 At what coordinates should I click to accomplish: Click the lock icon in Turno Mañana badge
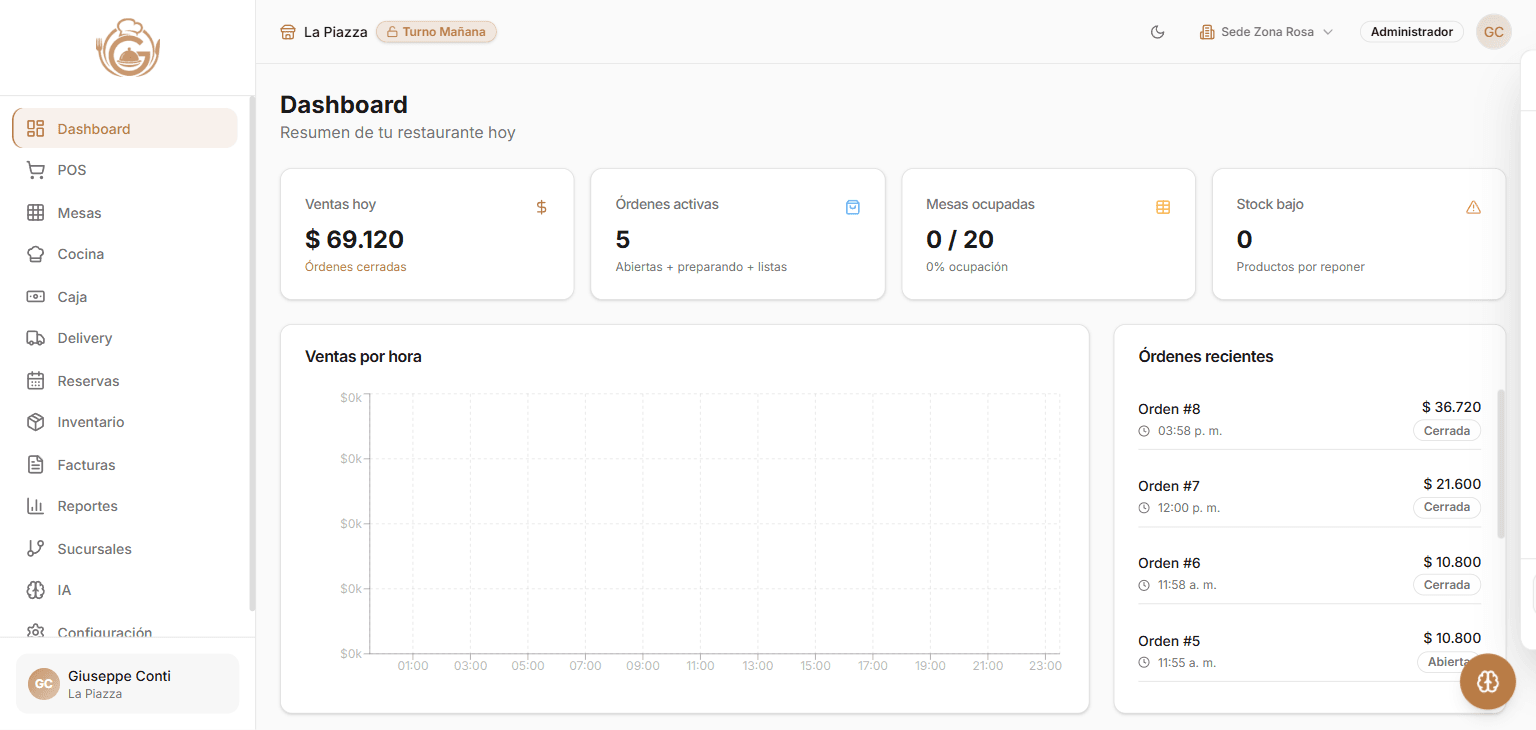coord(392,32)
